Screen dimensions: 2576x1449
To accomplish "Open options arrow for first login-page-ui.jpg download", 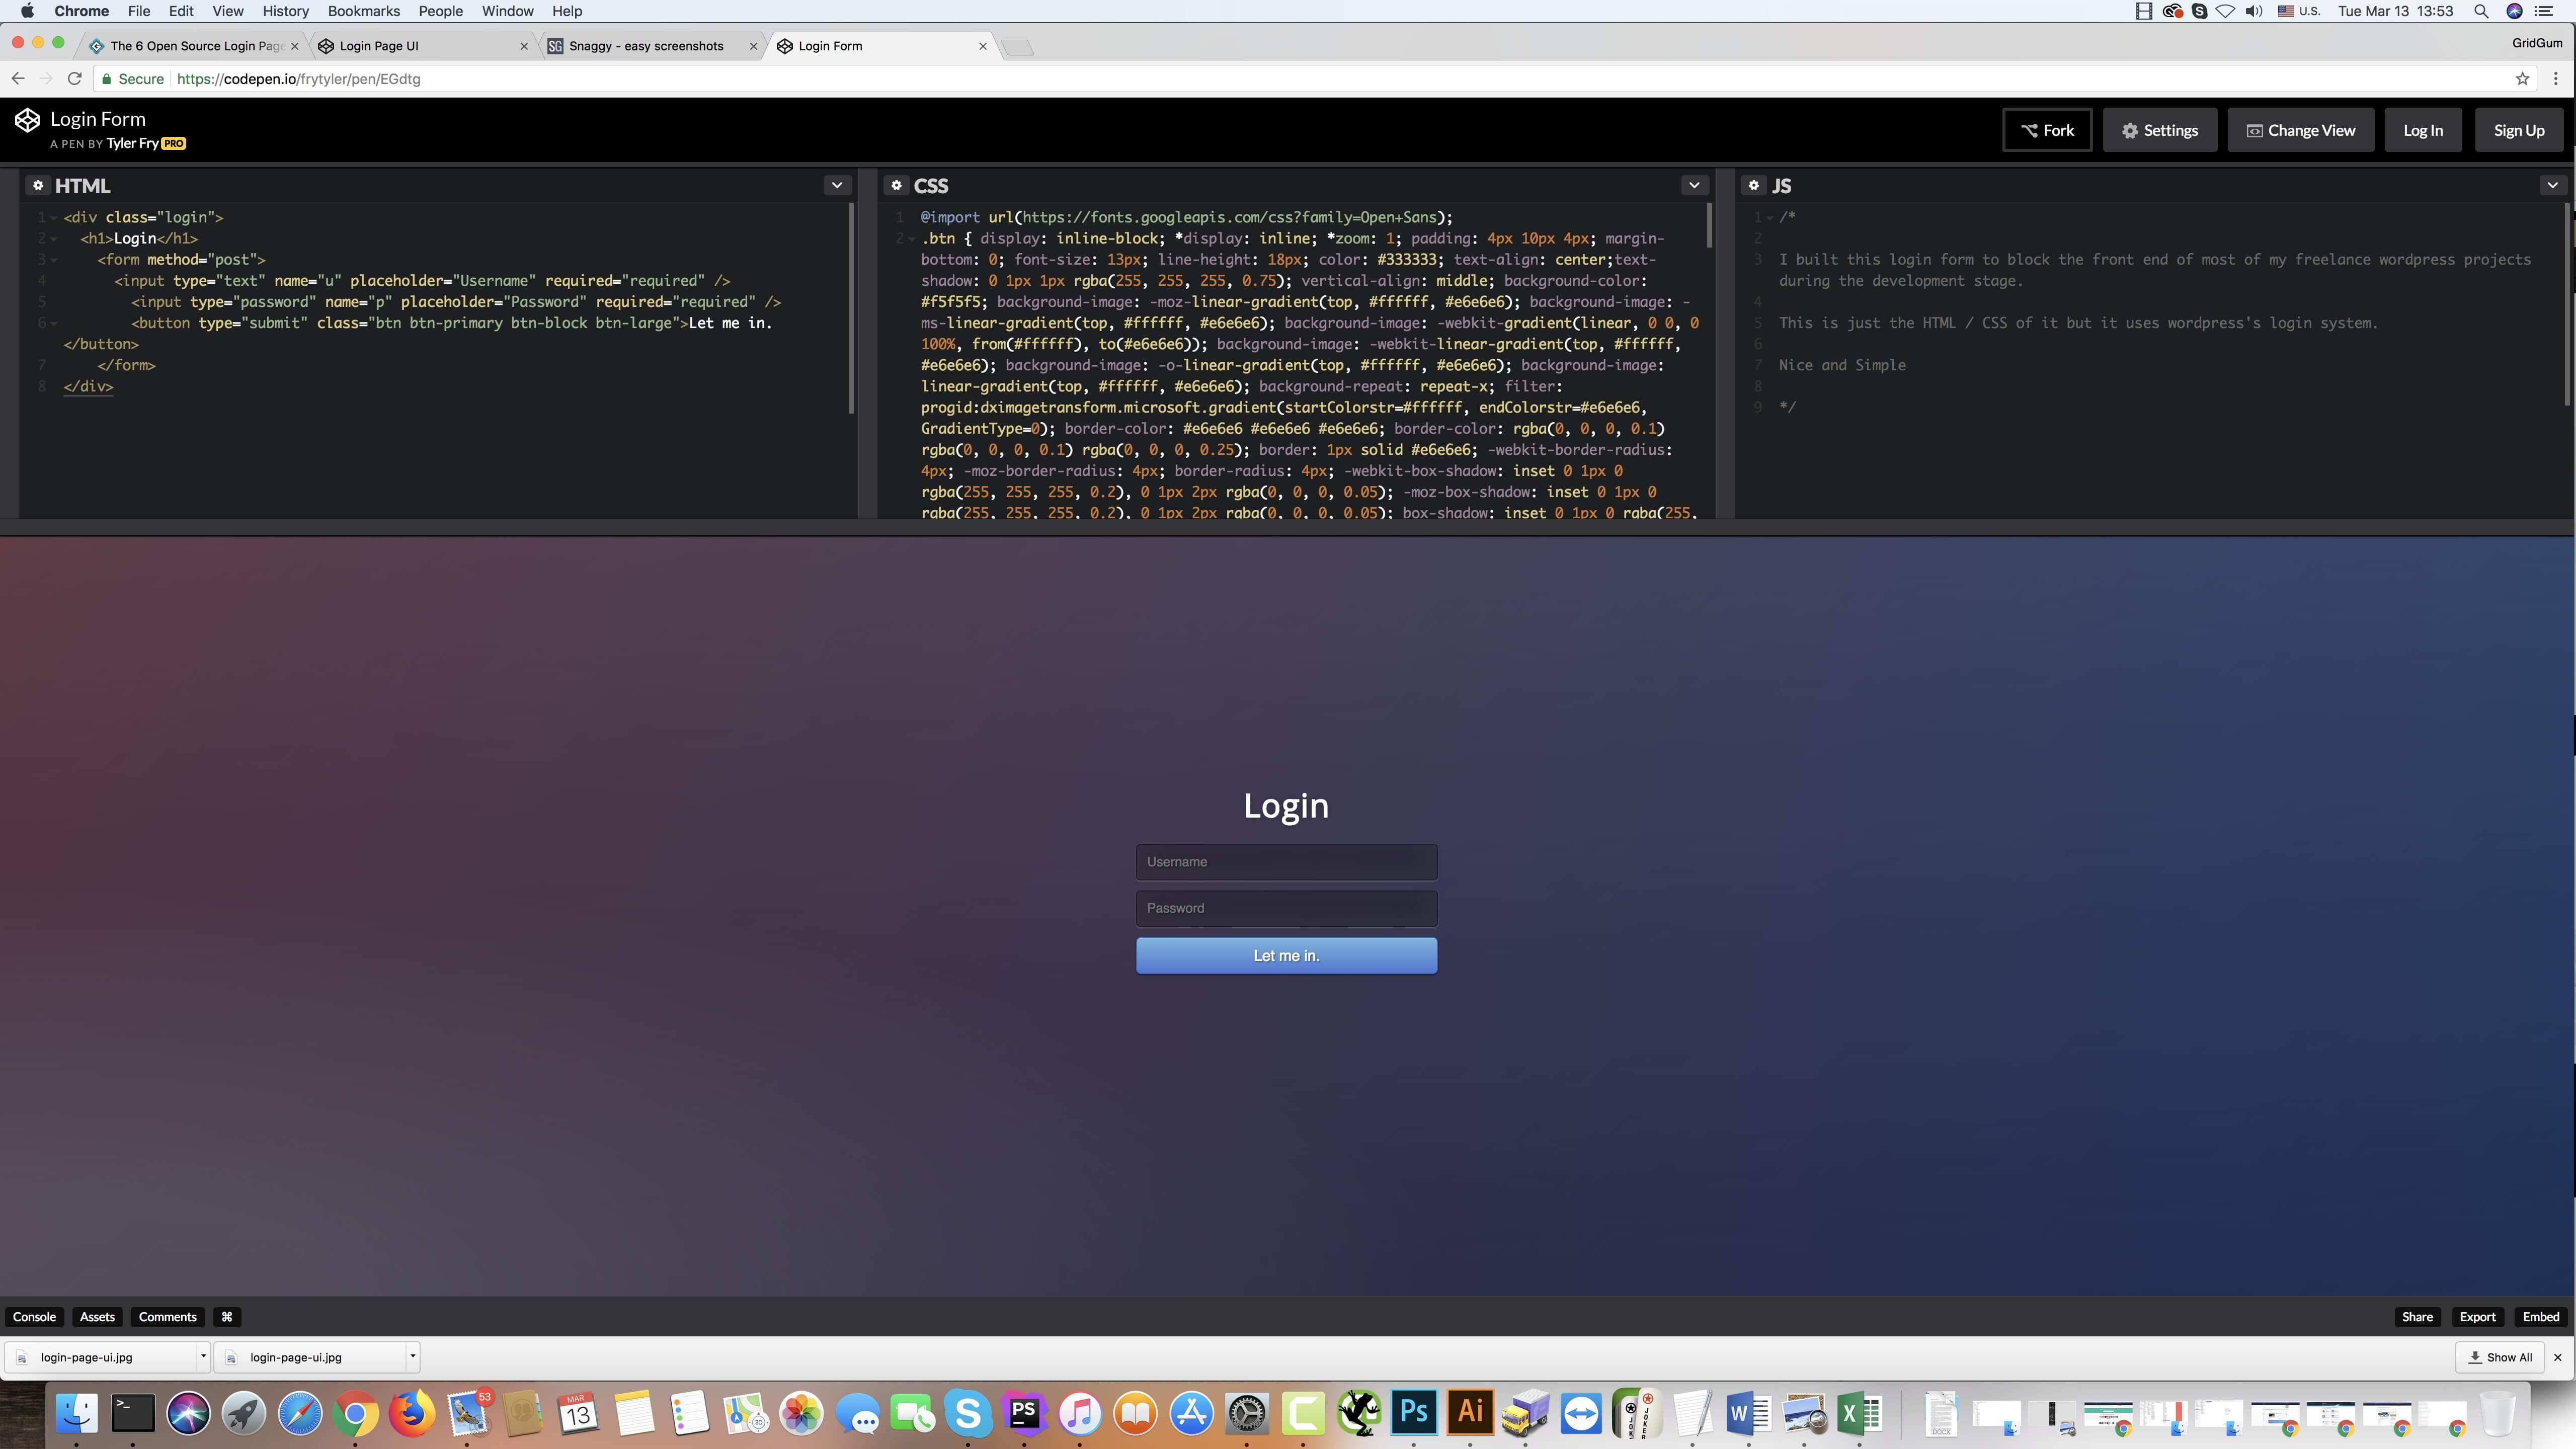I will (203, 1357).
